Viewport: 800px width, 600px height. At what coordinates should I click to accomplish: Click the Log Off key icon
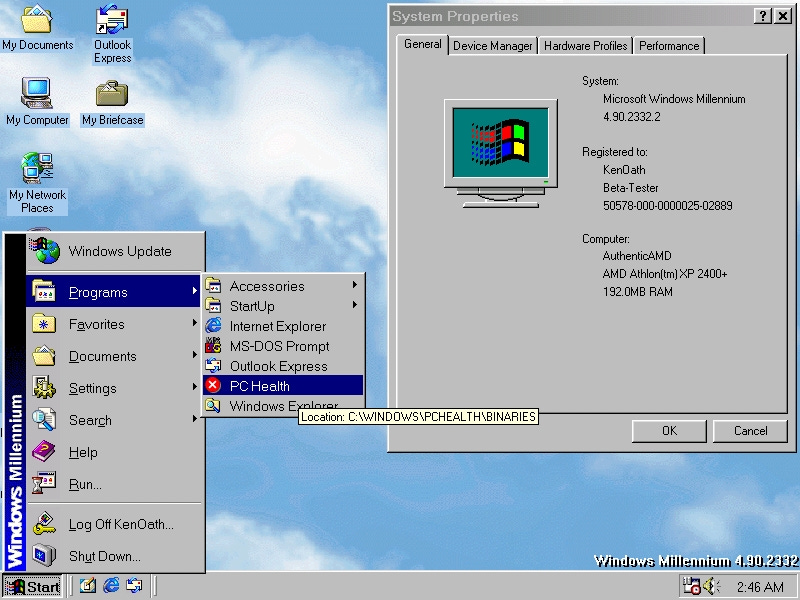point(44,523)
